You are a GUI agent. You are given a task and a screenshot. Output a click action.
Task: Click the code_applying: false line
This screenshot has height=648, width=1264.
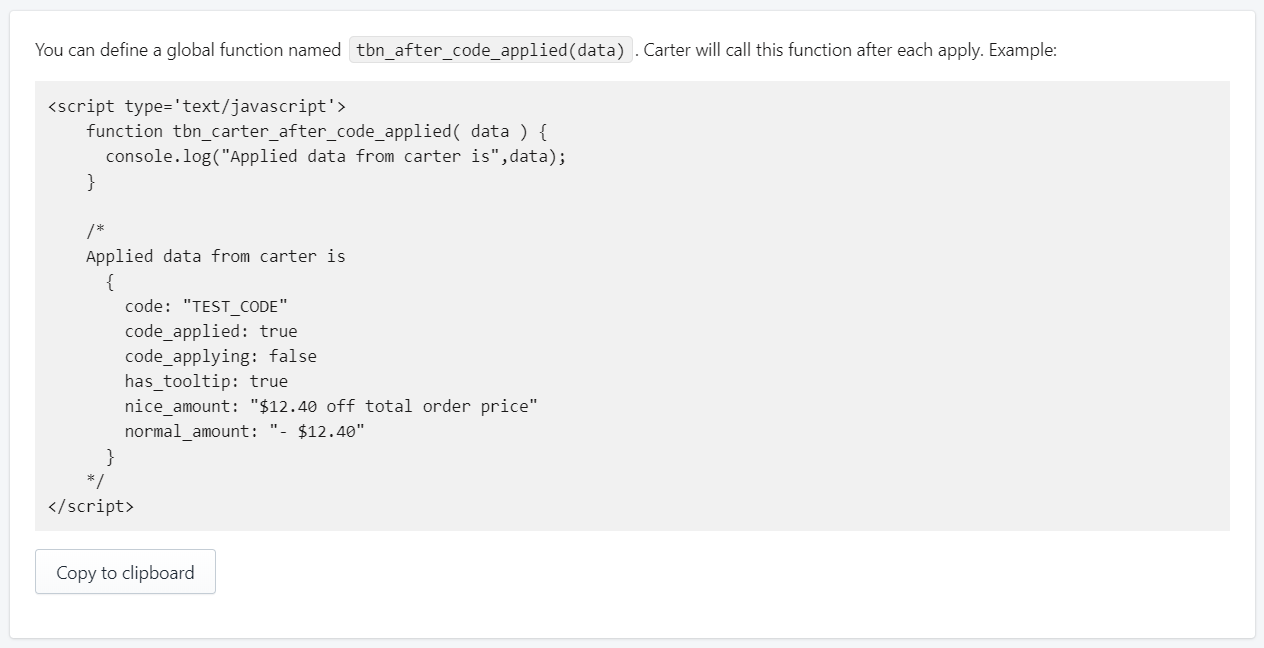click(220, 356)
